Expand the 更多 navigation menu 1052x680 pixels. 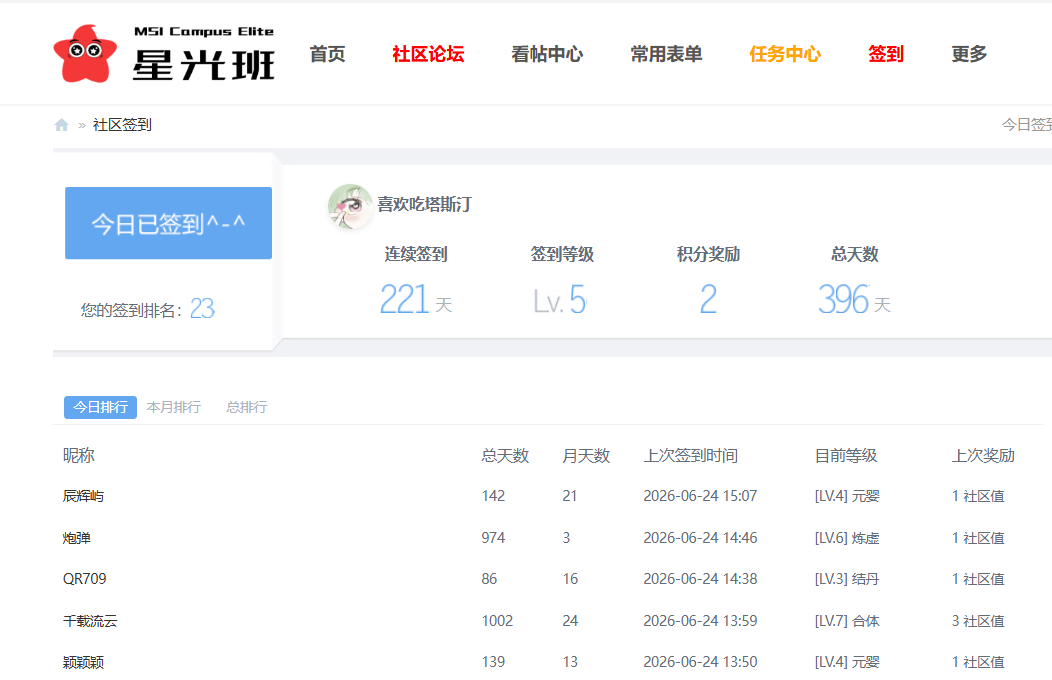(969, 54)
